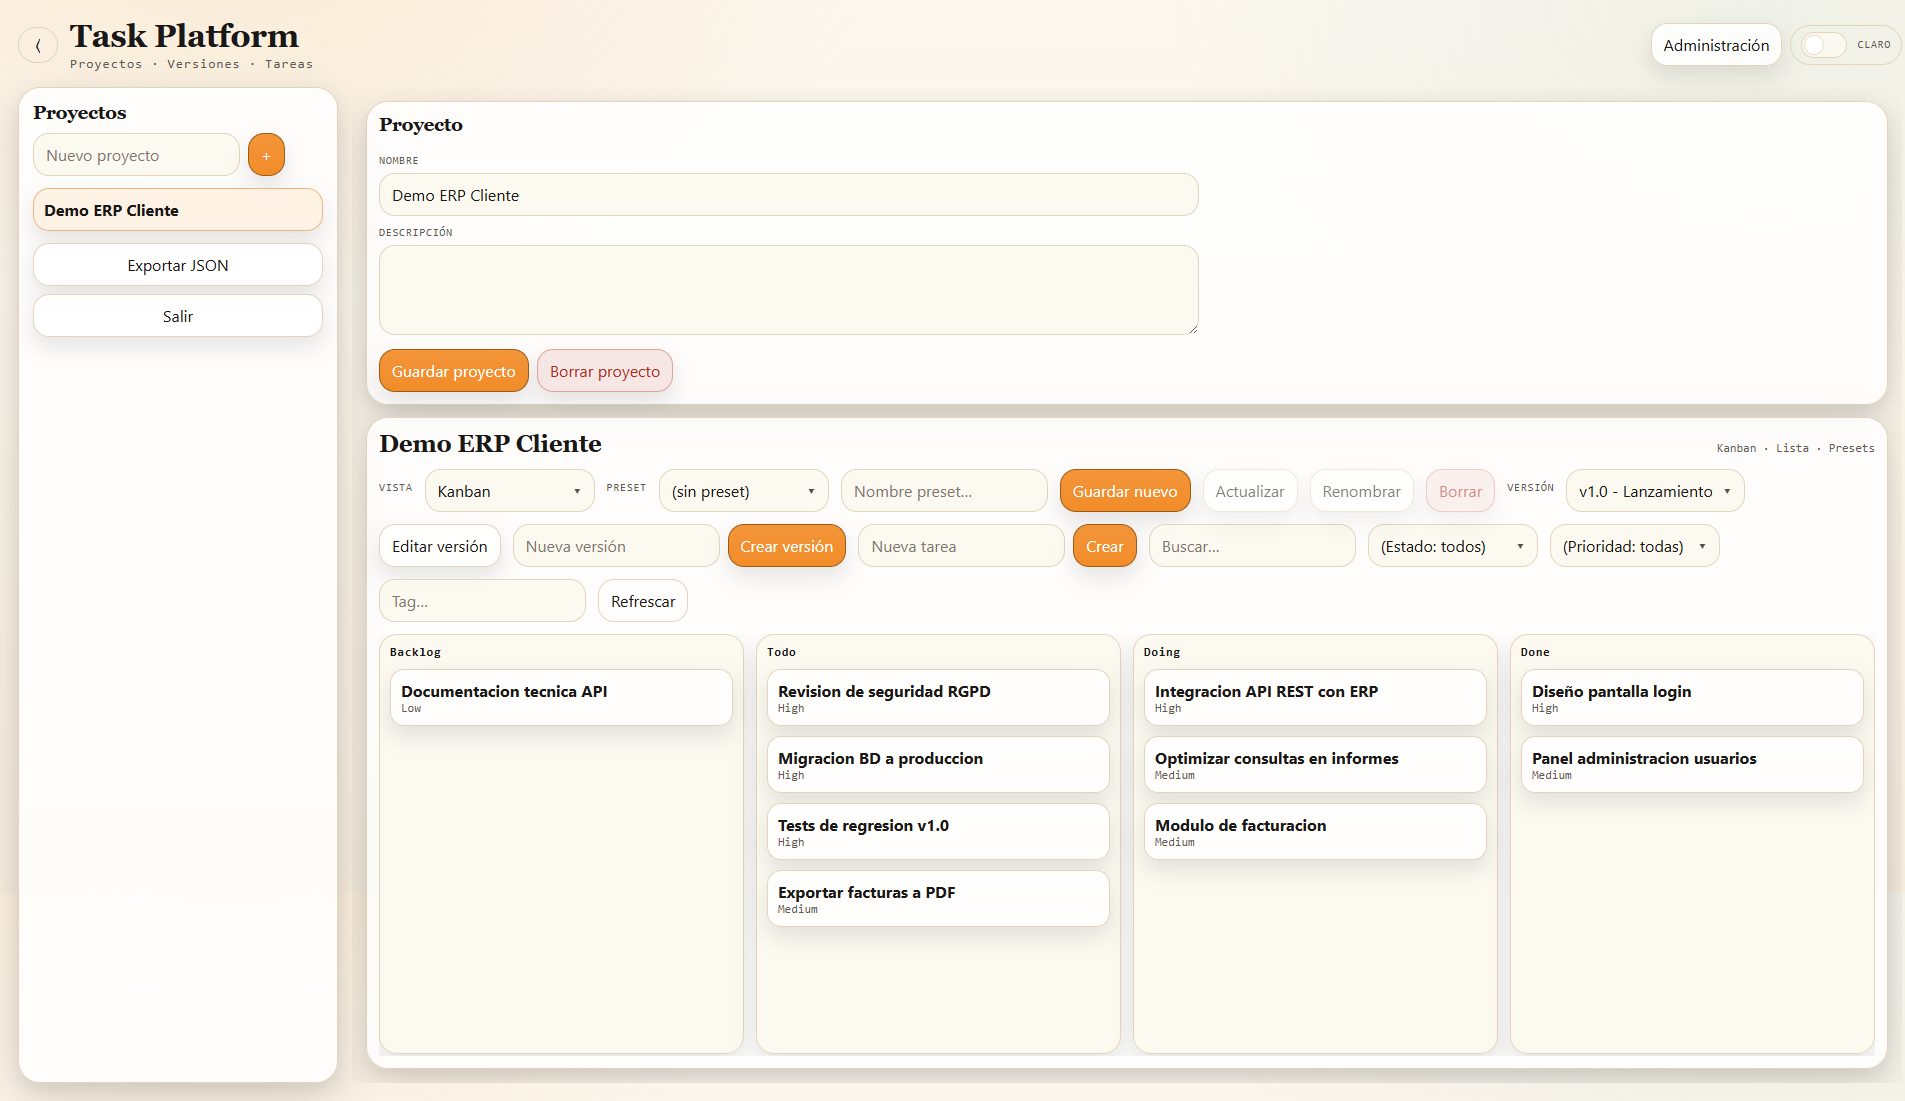Screen dimensions: 1905x1101
Task: Open the Migracion BD a produccion task card
Action: click(937, 764)
